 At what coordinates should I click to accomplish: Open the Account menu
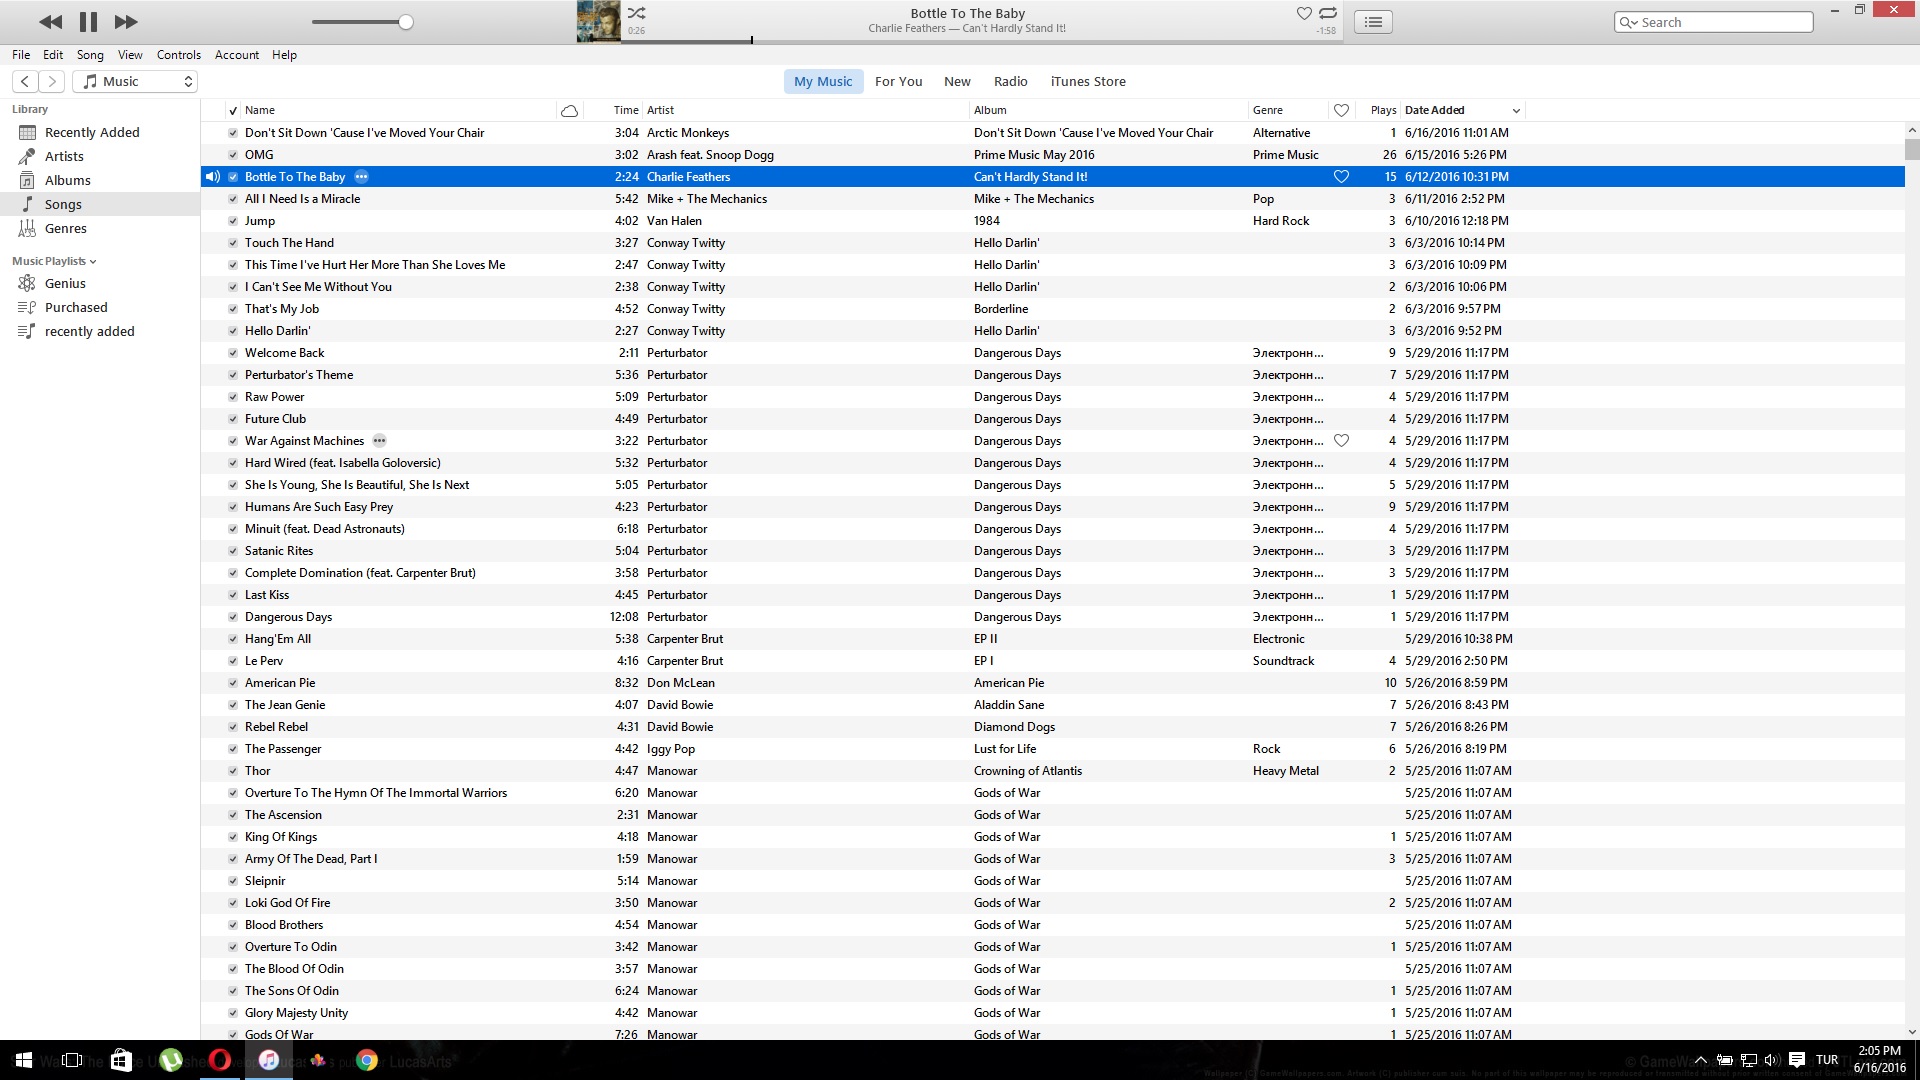click(x=237, y=55)
